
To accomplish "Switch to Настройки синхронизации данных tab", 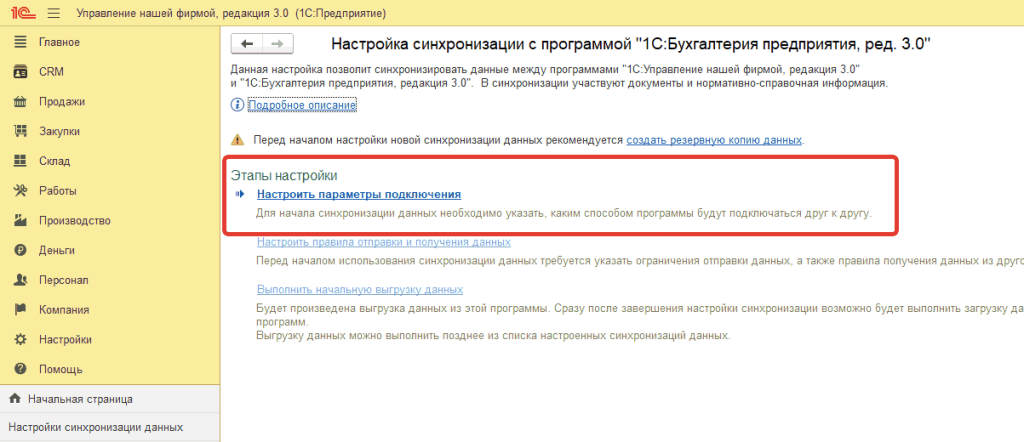I will coord(110,428).
